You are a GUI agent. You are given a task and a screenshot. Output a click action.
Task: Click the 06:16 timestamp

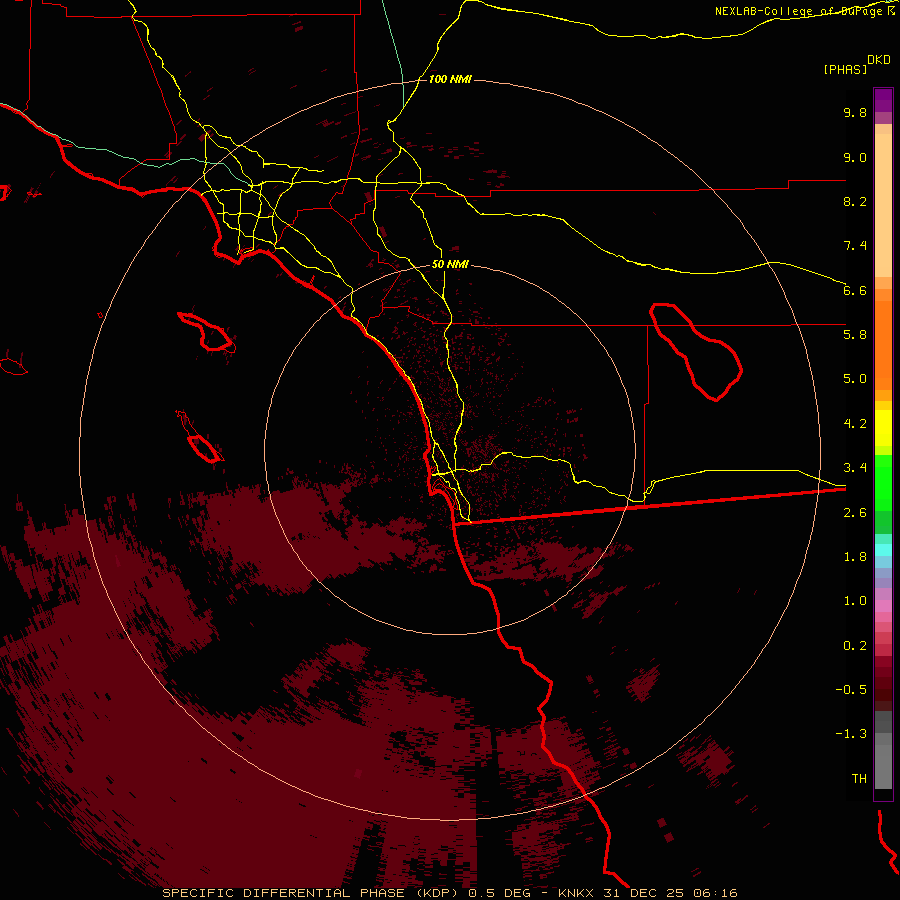pyautogui.click(x=715, y=893)
